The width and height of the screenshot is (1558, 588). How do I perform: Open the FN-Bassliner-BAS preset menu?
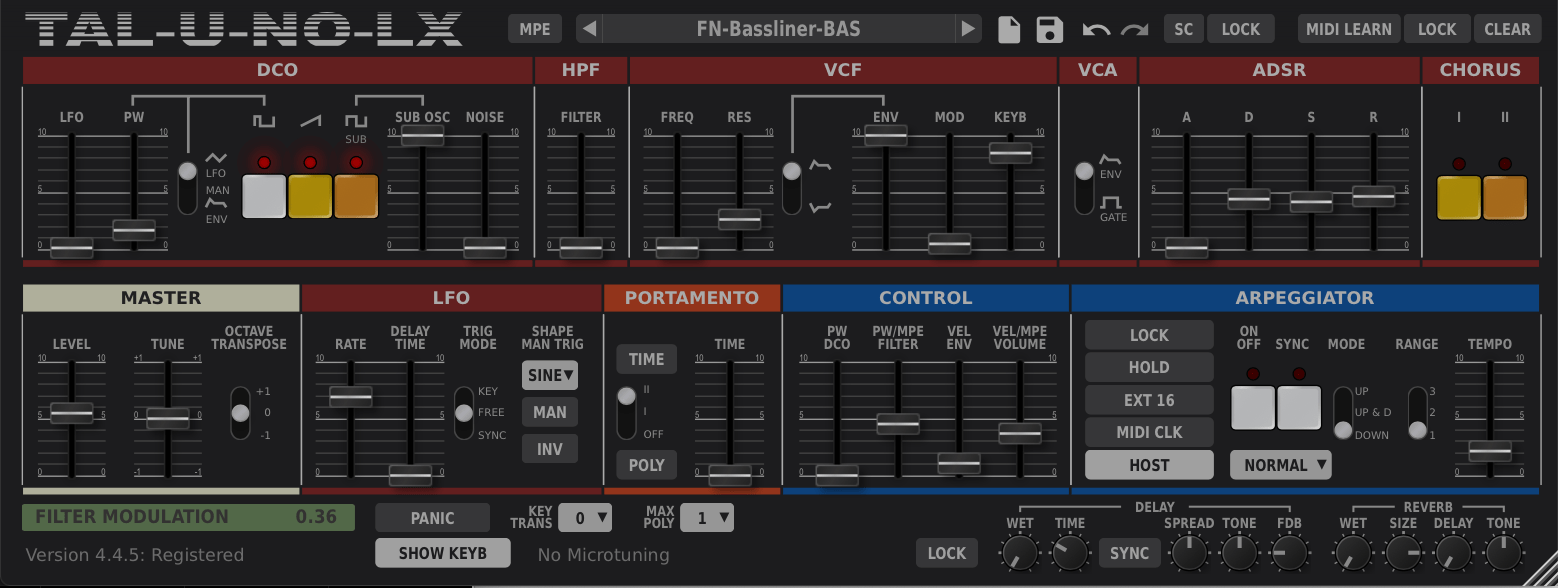[778, 29]
